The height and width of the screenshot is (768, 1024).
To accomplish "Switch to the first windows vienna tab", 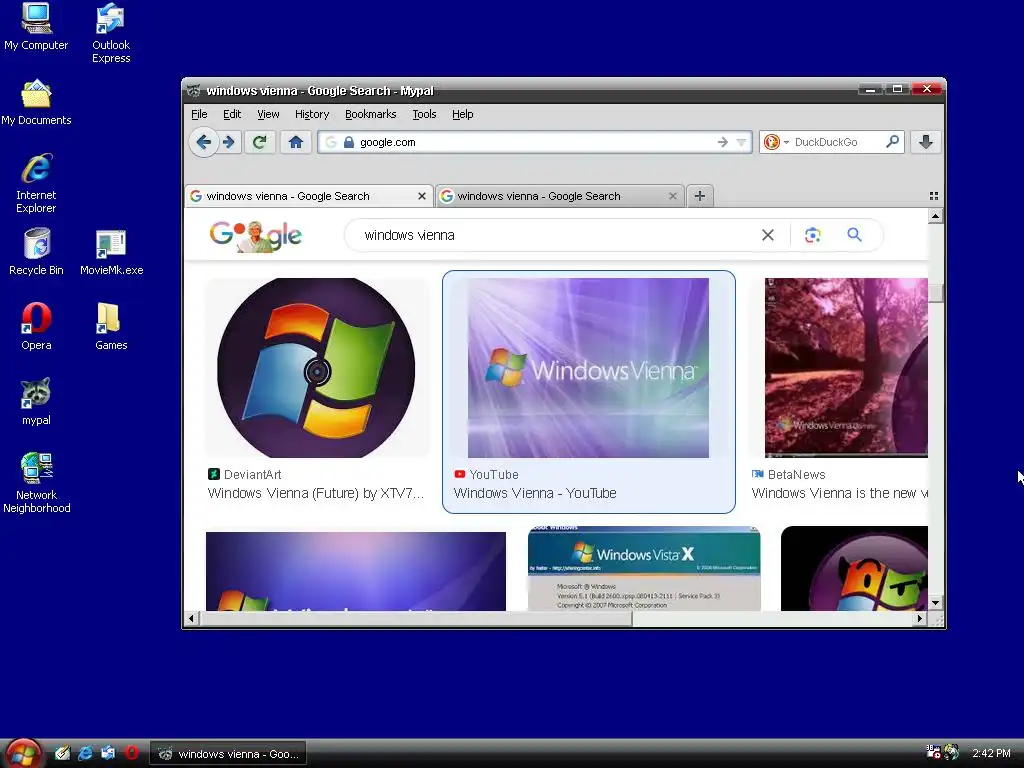I will [x=308, y=196].
